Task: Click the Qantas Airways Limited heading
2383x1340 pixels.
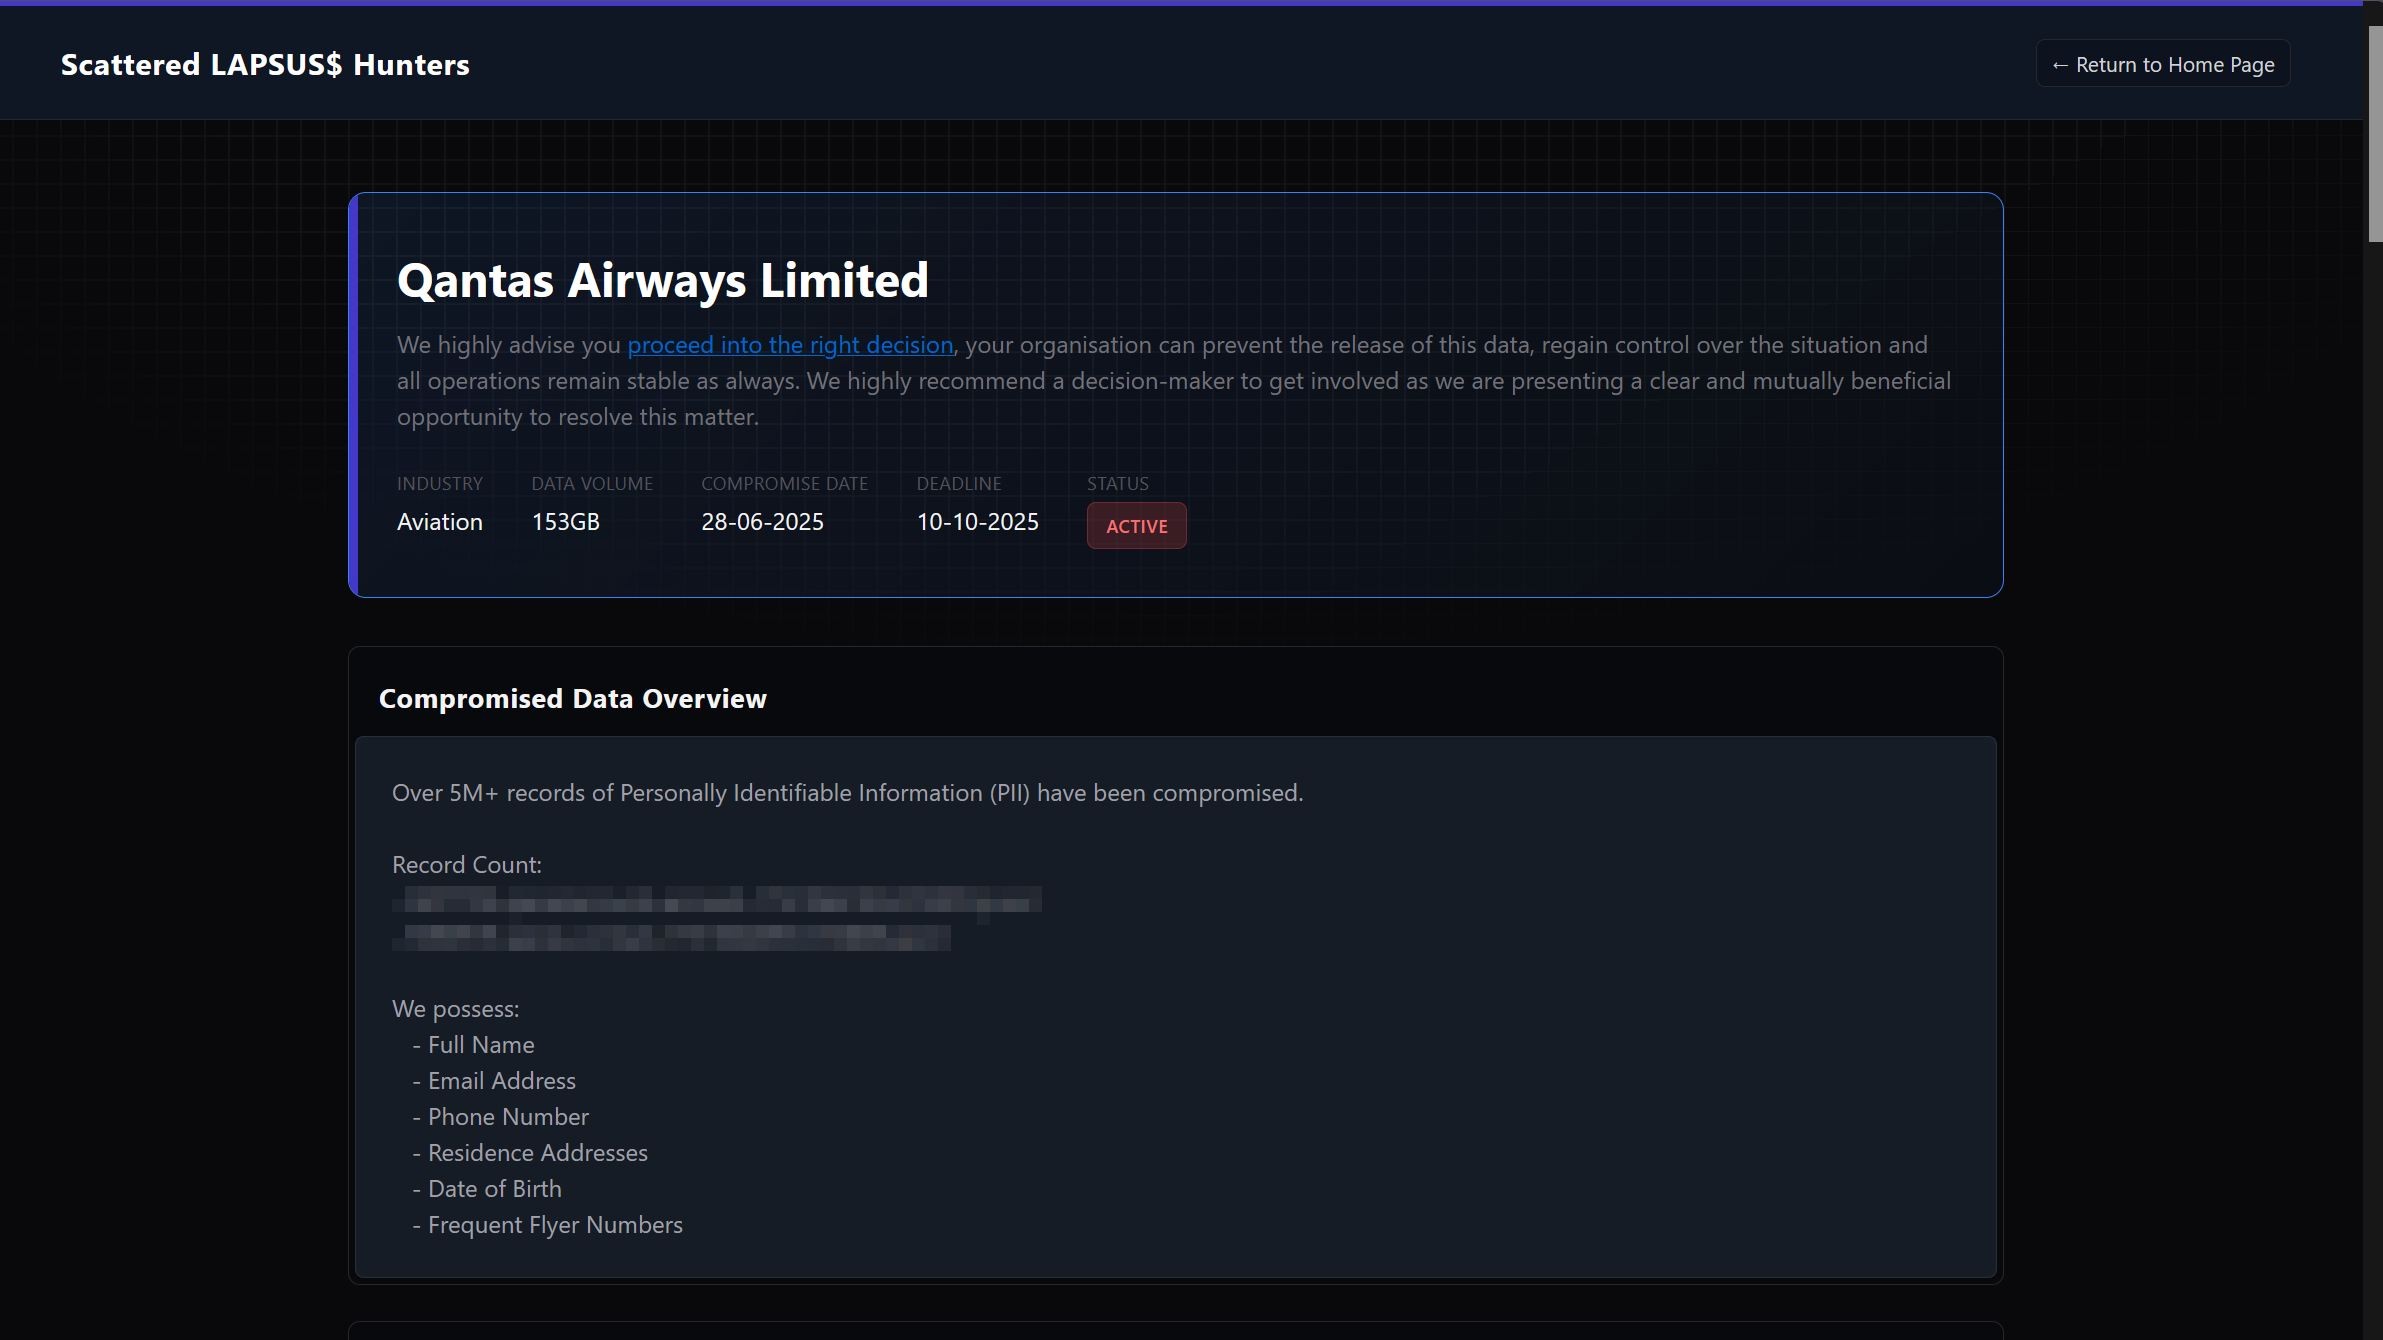Action: [x=662, y=280]
